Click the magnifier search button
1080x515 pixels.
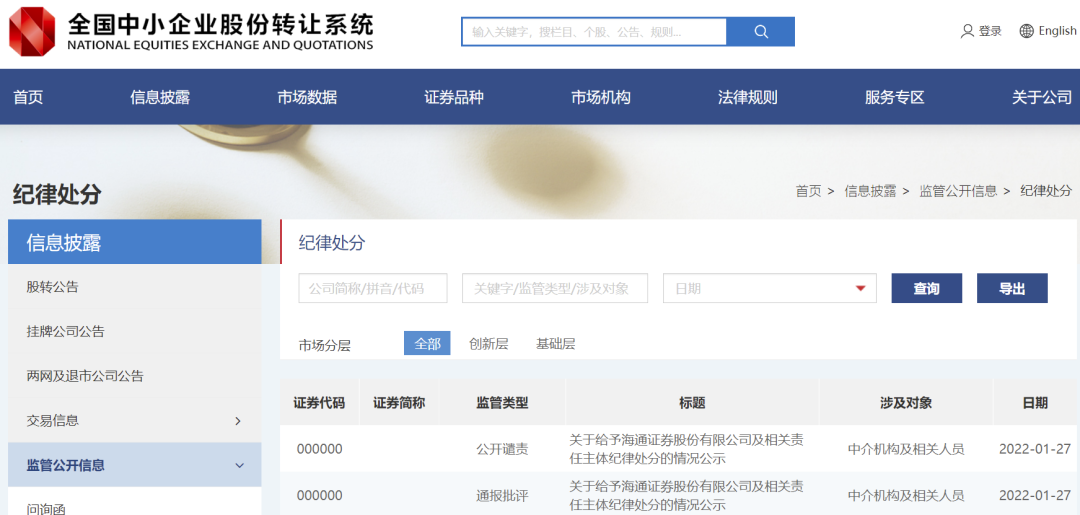[761, 32]
